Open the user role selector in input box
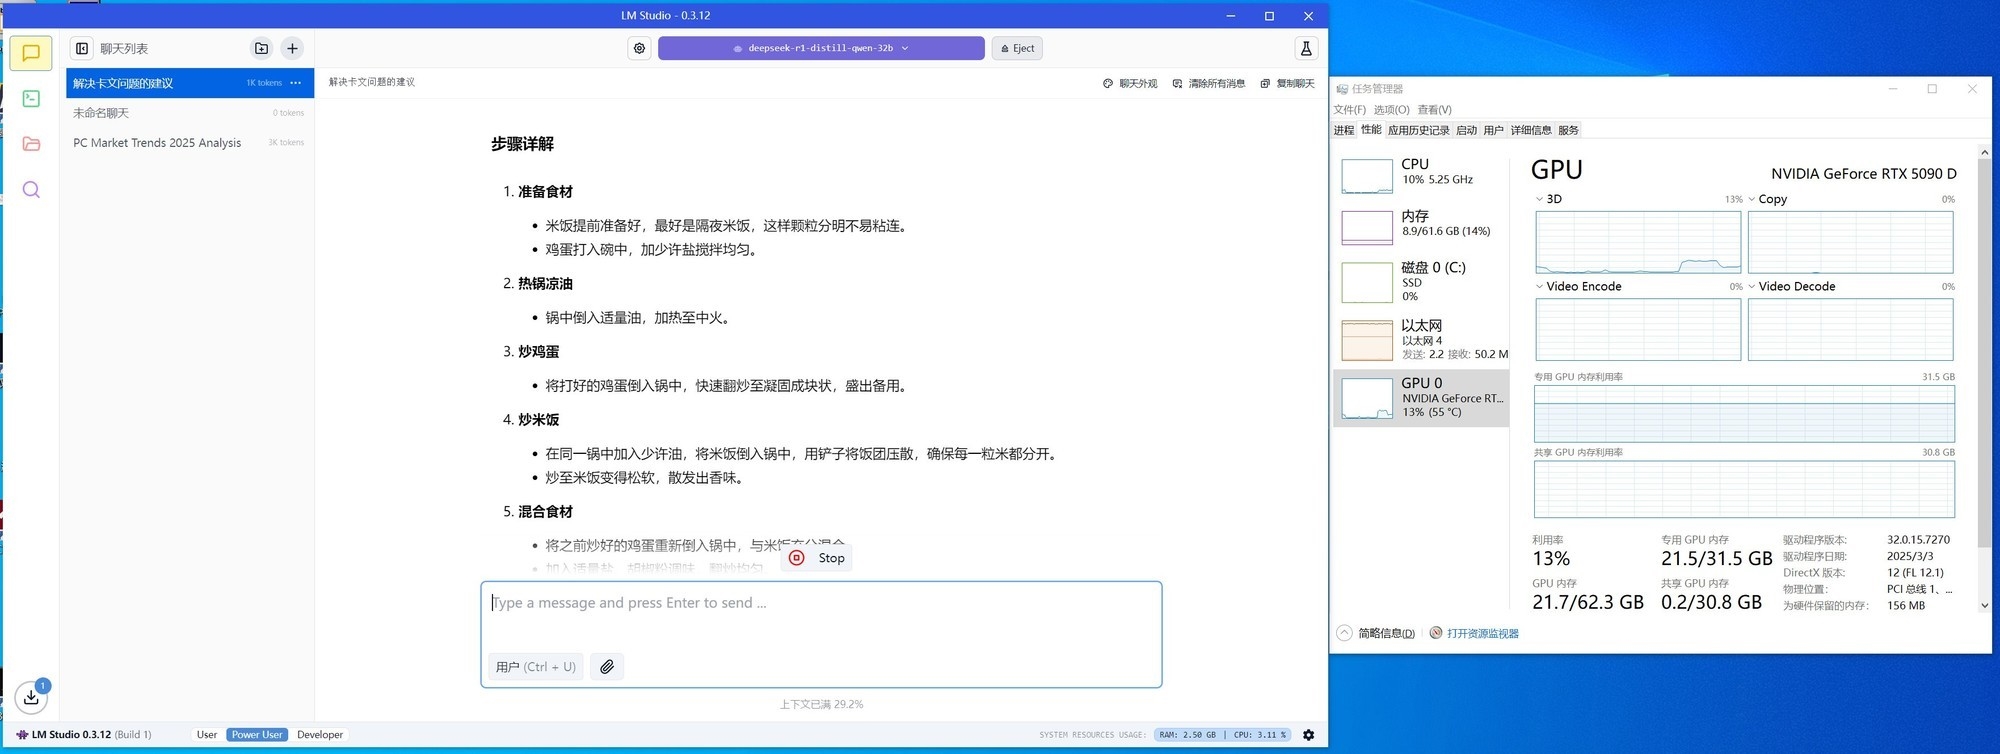2000x754 pixels. (x=536, y=667)
